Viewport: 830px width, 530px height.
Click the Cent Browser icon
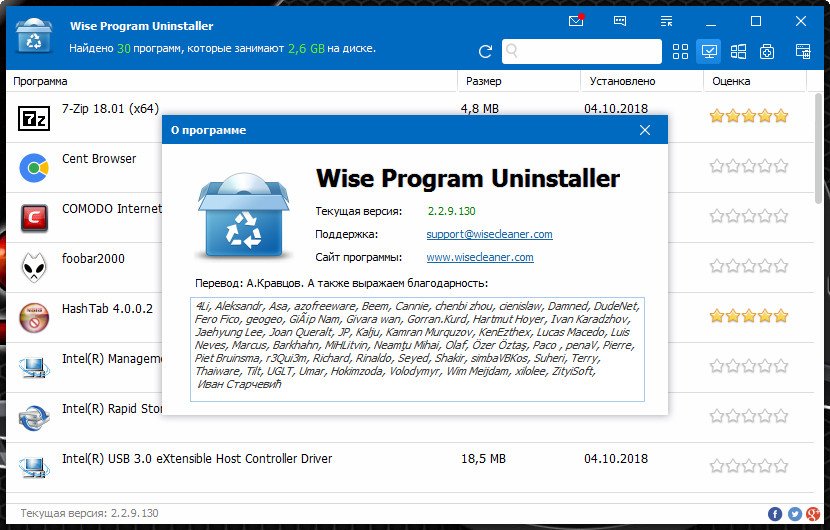point(34,168)
